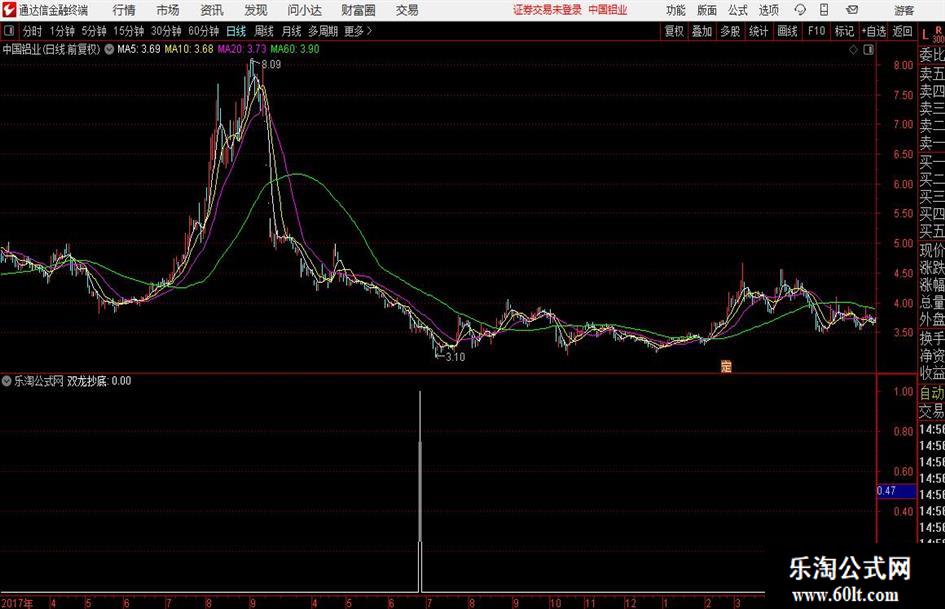
Task: Open the 发现 menu
Action: [x=256, y=10]
